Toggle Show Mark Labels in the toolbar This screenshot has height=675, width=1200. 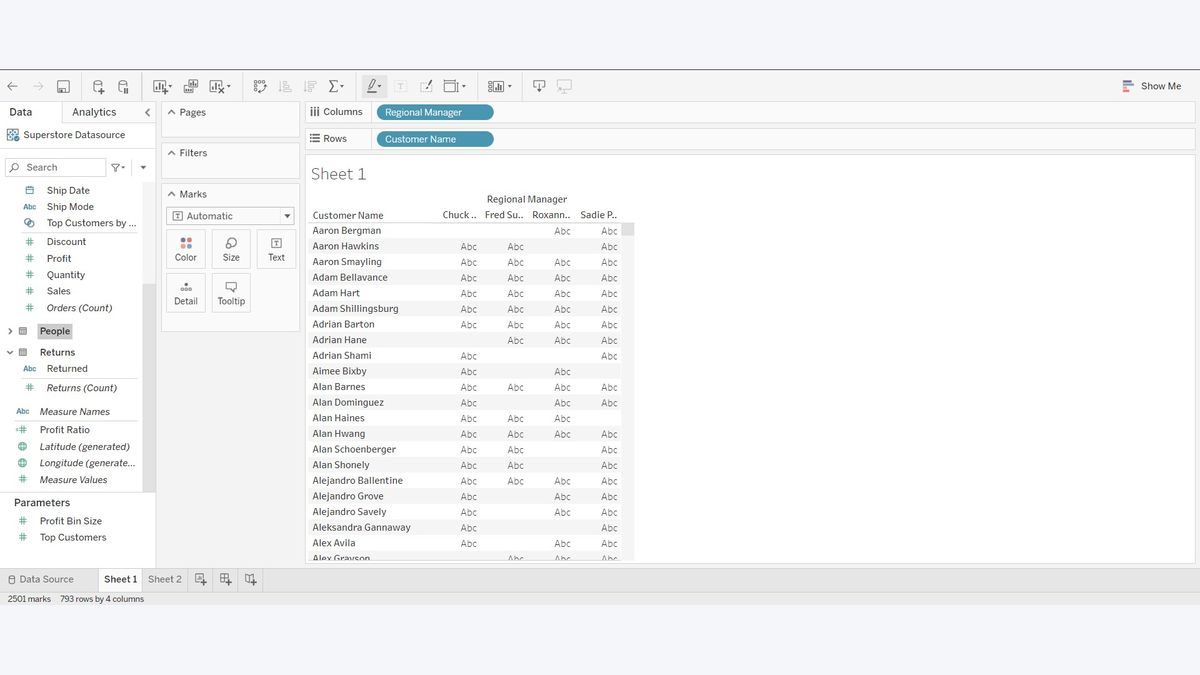tap(400, 86)
